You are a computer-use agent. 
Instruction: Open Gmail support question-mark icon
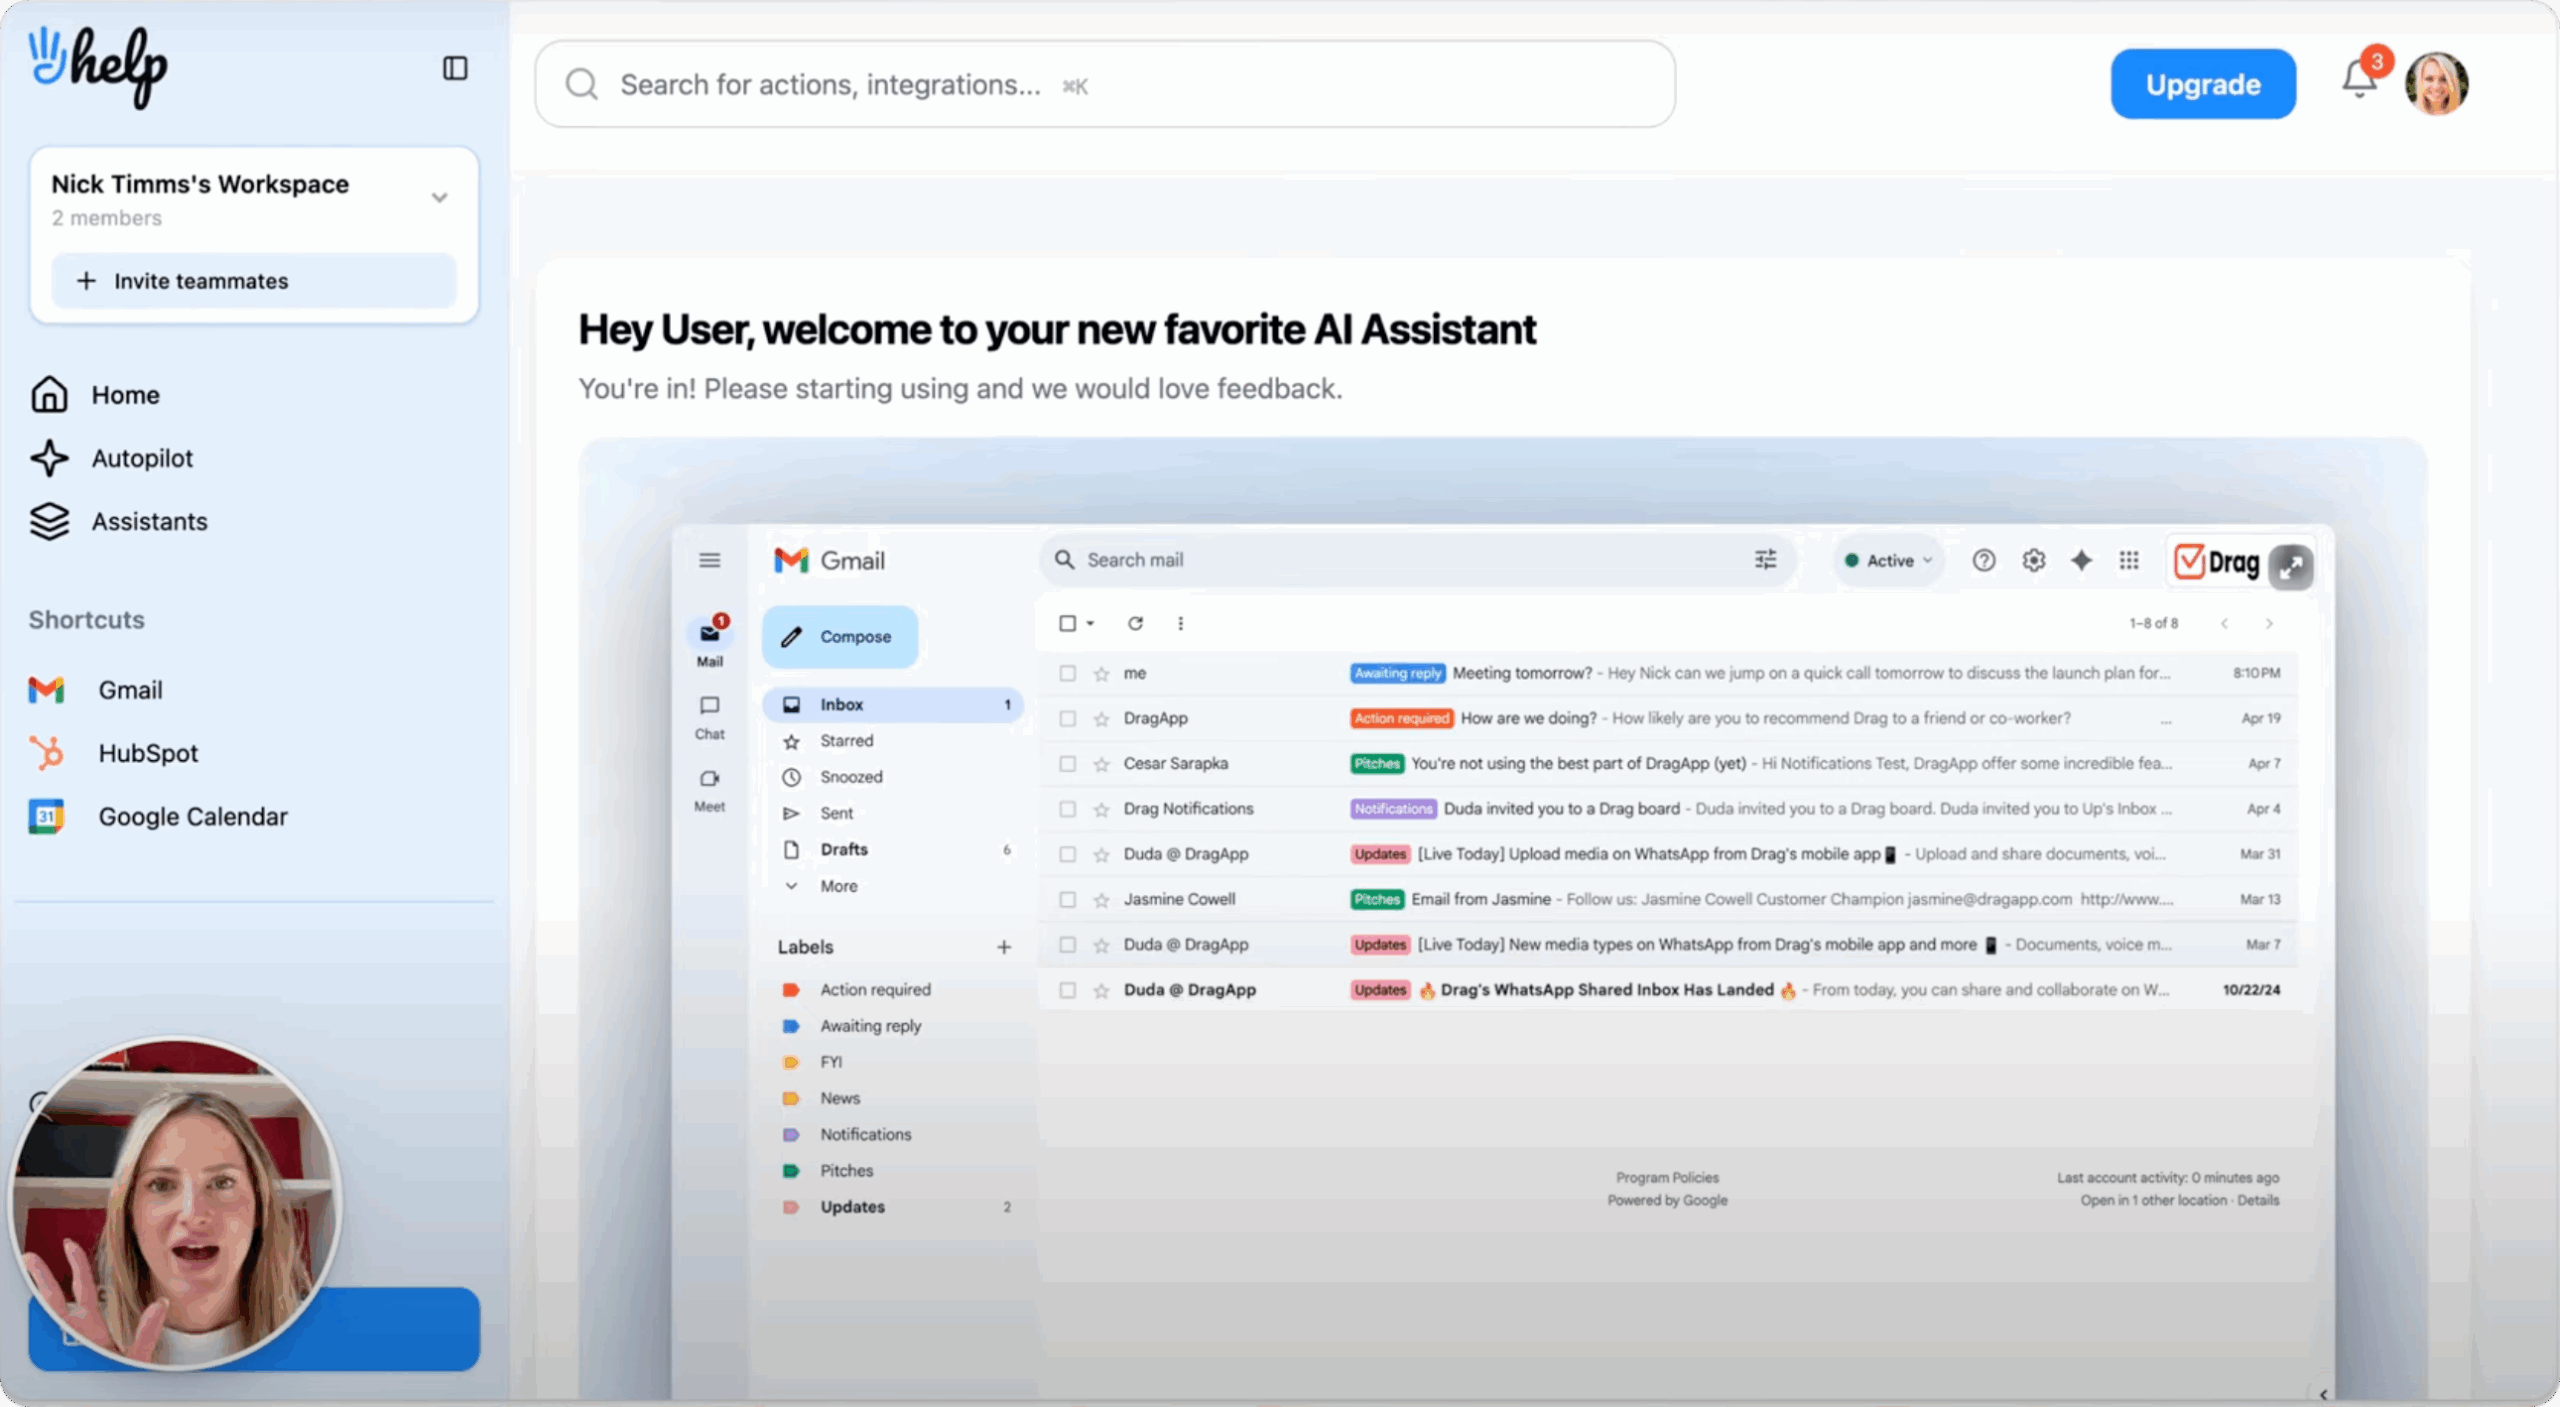[1984, 560]
